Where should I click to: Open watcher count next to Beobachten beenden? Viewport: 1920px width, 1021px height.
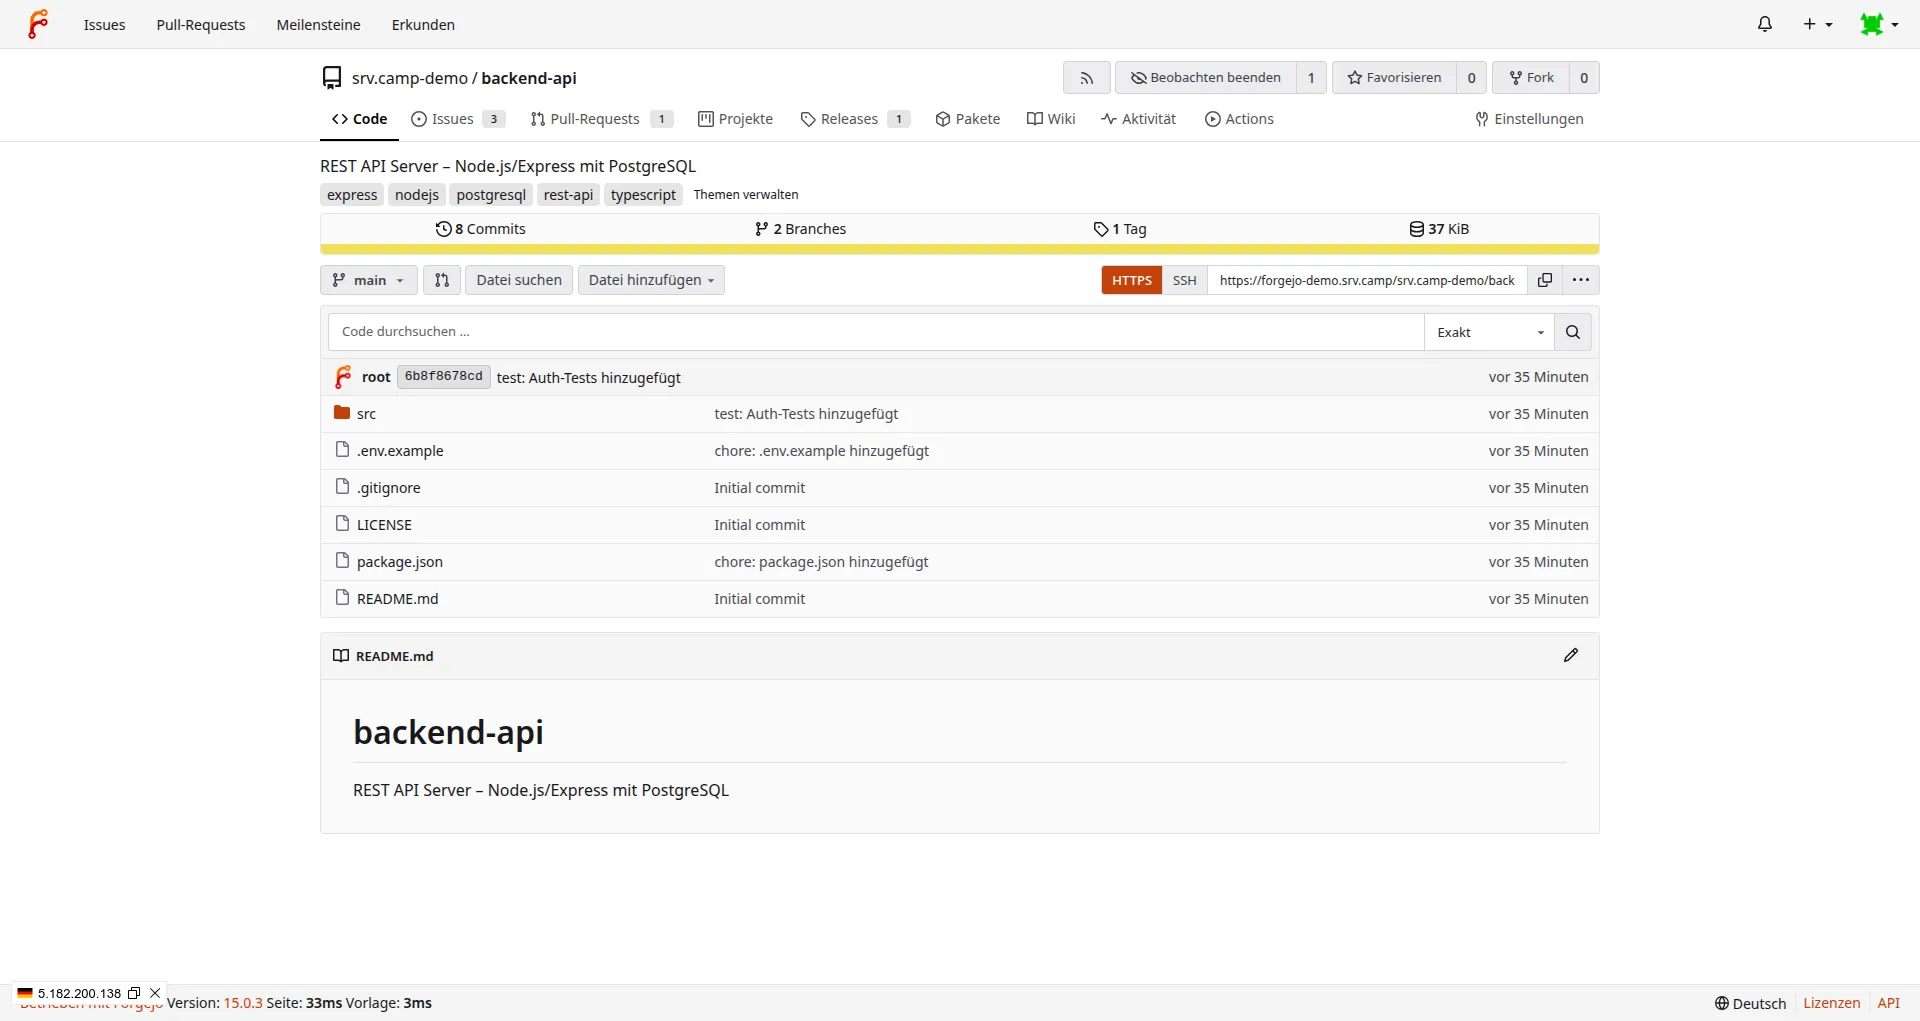click(x=1311, y=78)
